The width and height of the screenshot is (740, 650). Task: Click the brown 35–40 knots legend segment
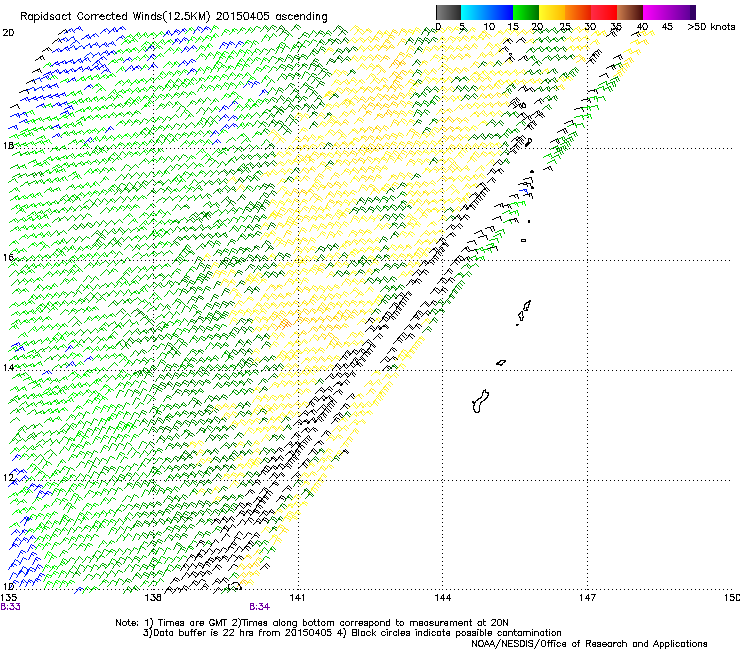pyautogui.click(x=630, y=12)
